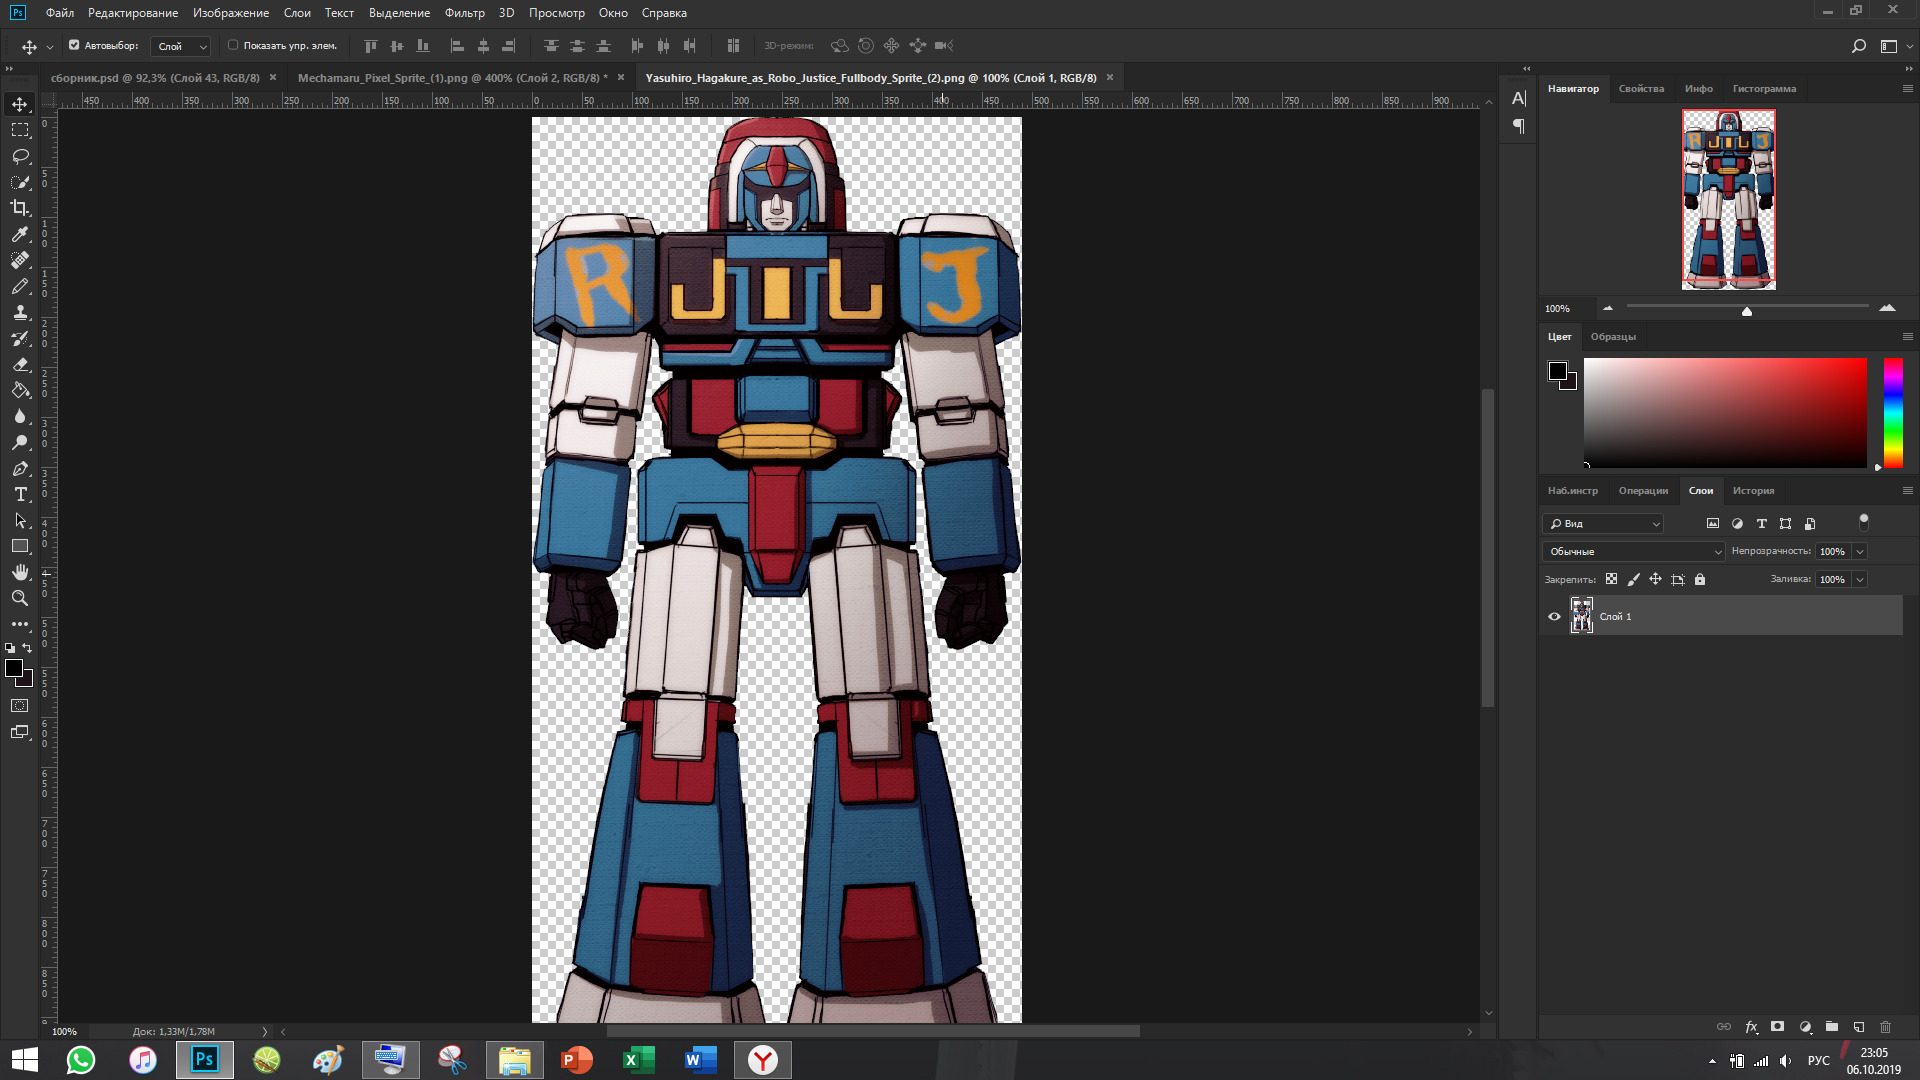Open the Обычные blend mode dropdown
The height and width of the screenshot is (1080, 1920).
1632,551
